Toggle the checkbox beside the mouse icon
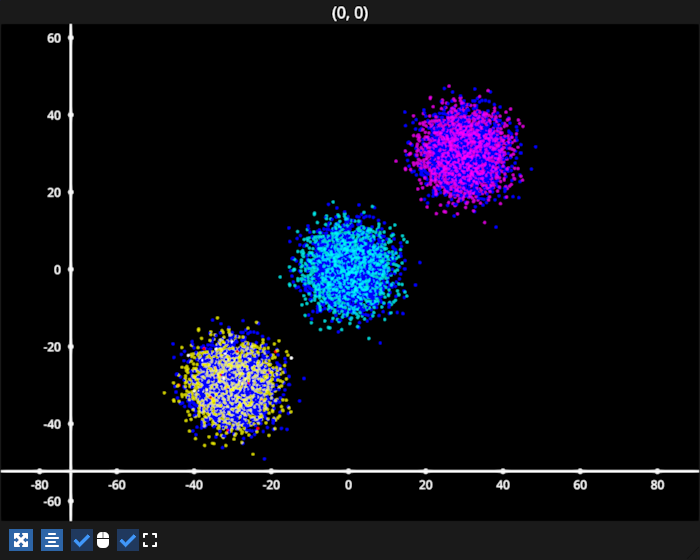The width and height of the screenshot is (700, 560). pyautogui.click(x=82, y=540)
